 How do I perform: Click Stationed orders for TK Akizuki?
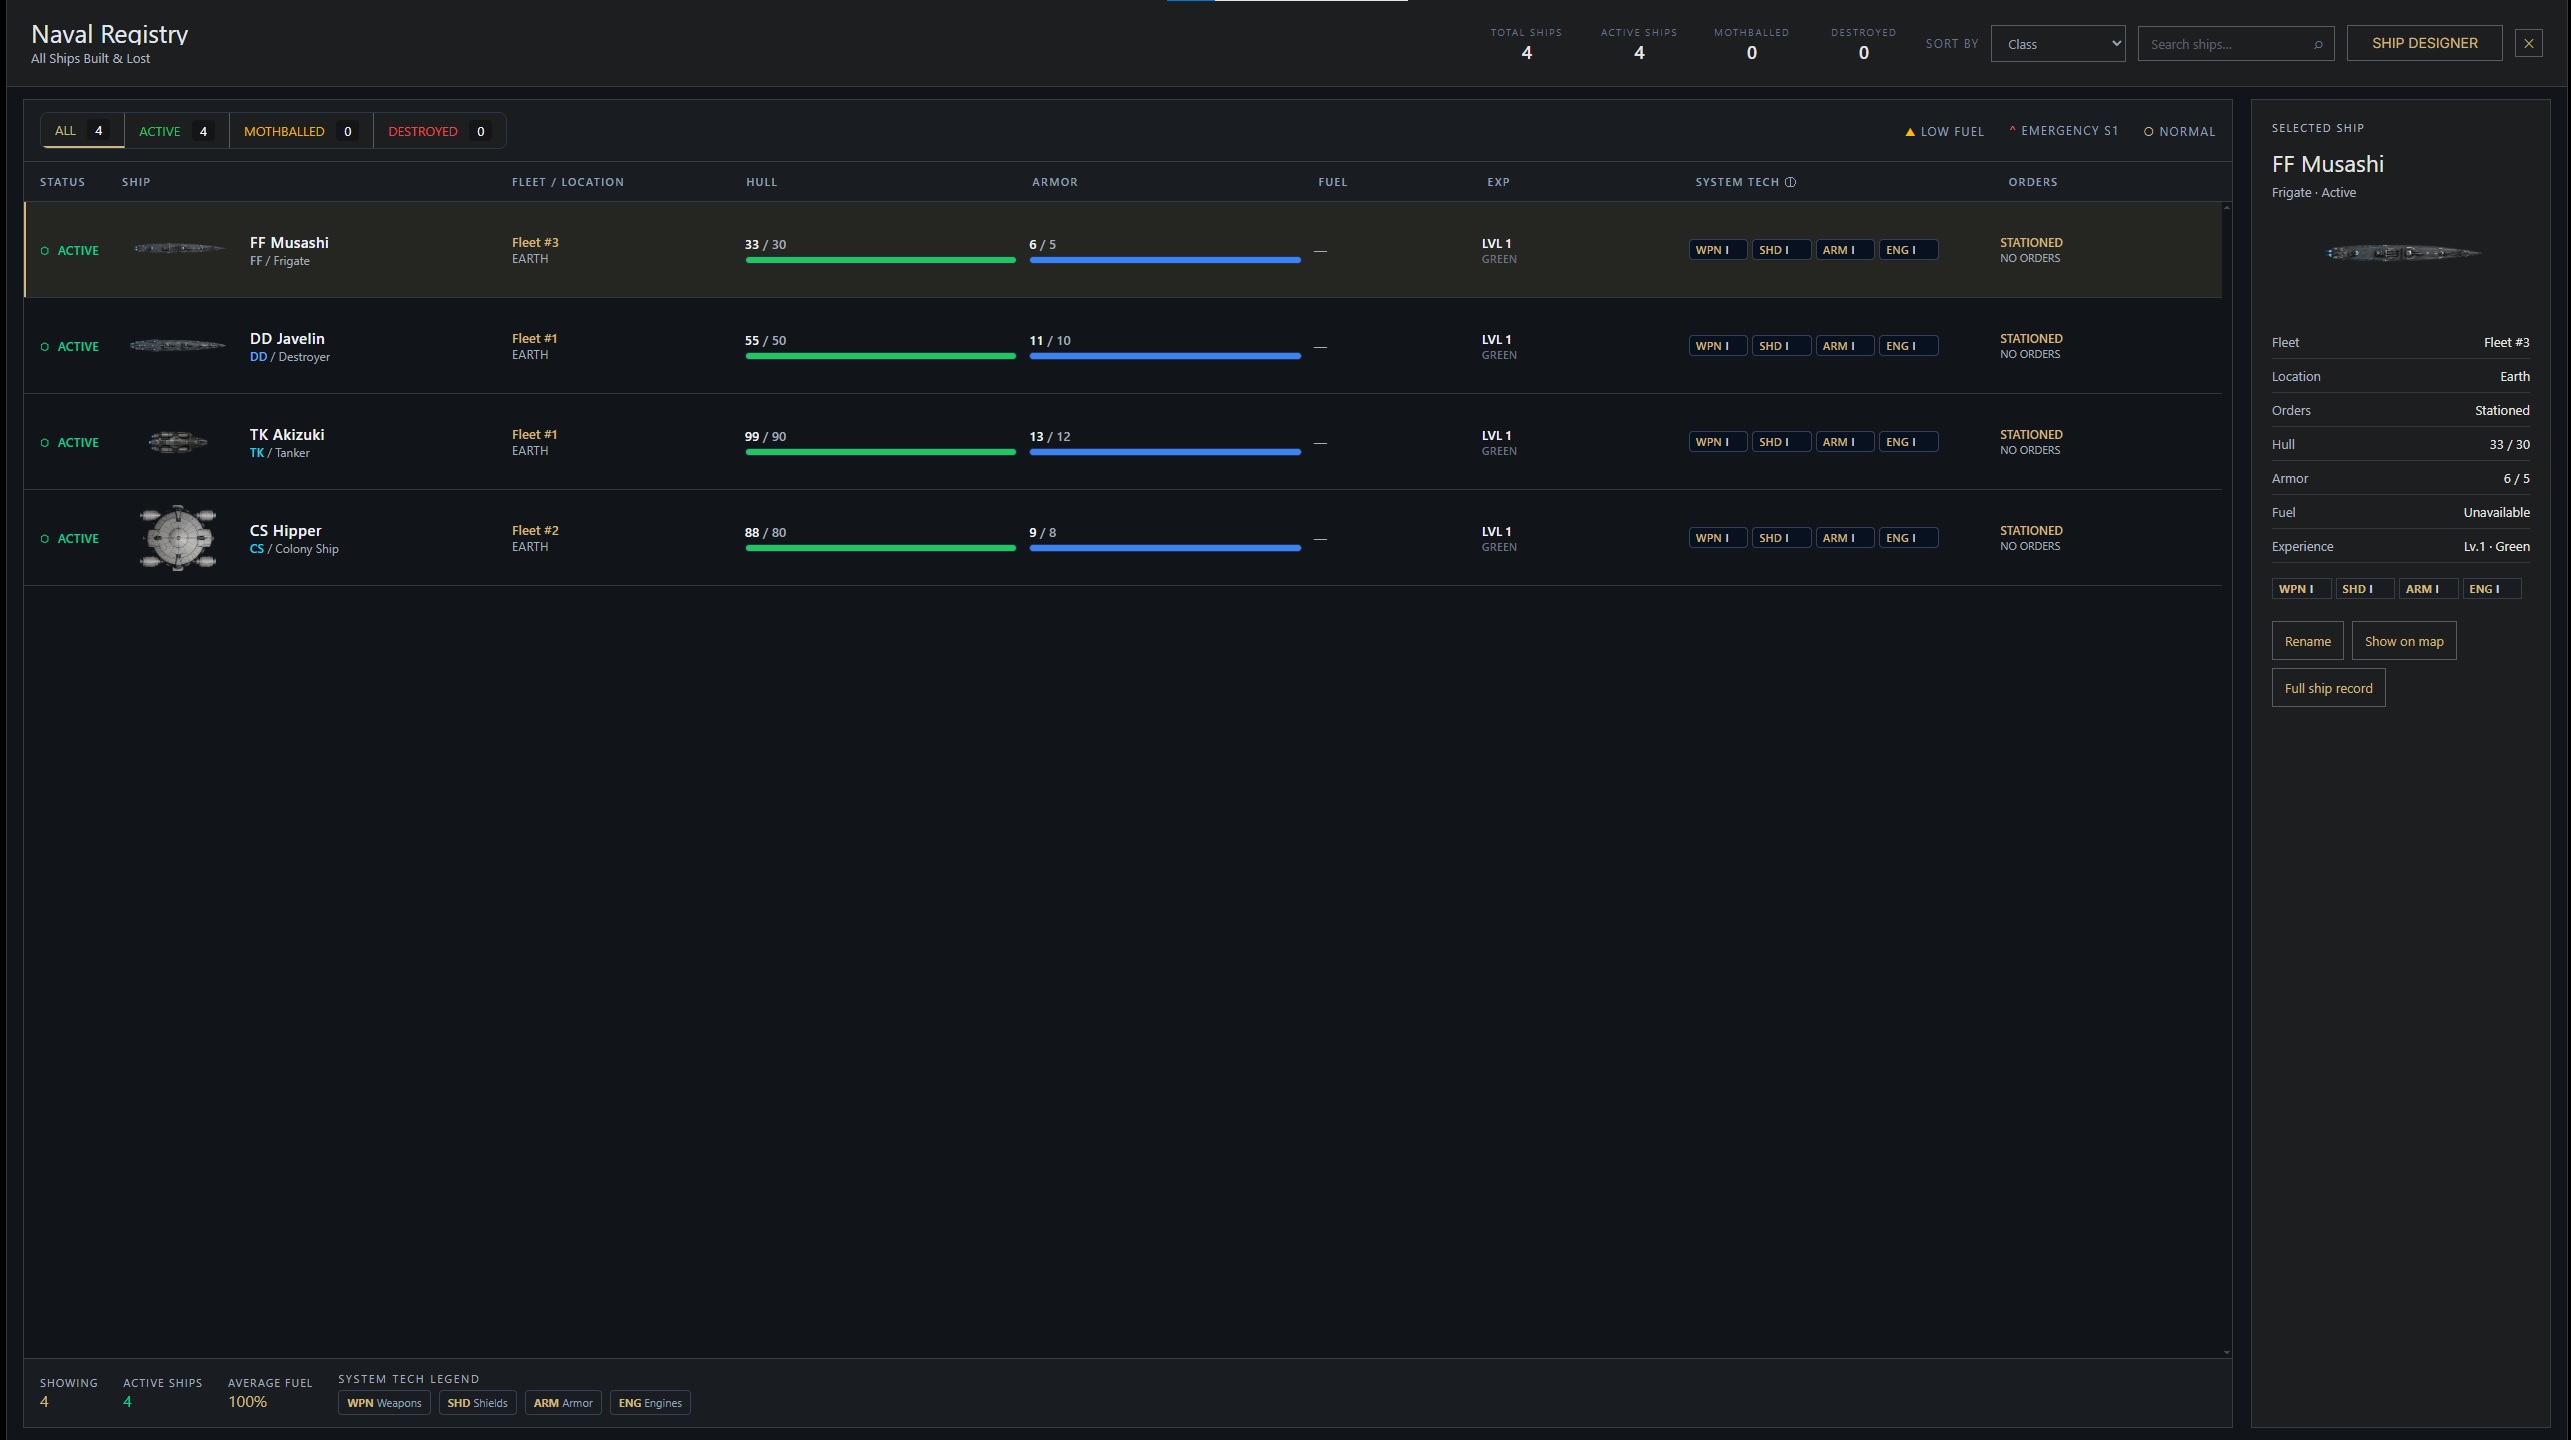(2030, 434)
